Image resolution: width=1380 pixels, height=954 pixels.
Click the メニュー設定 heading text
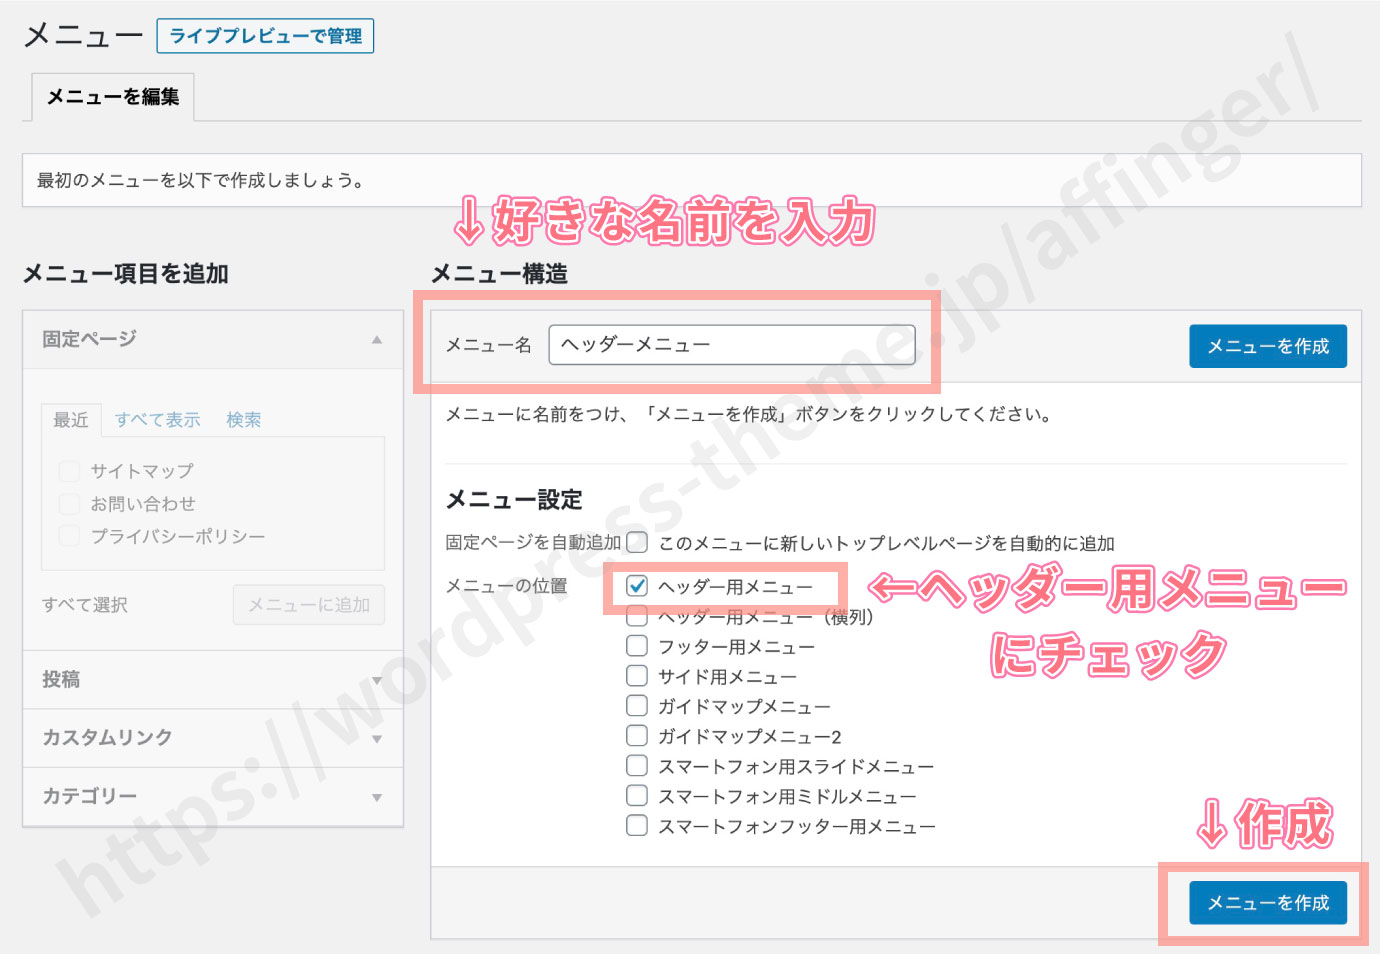click(514, 499)
